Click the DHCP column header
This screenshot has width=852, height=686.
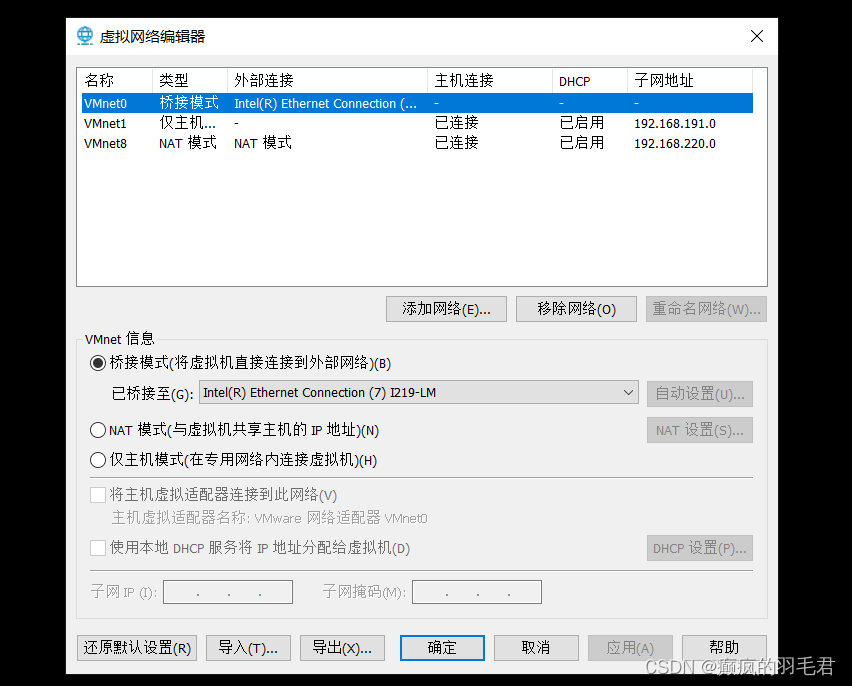click(590, 80)
